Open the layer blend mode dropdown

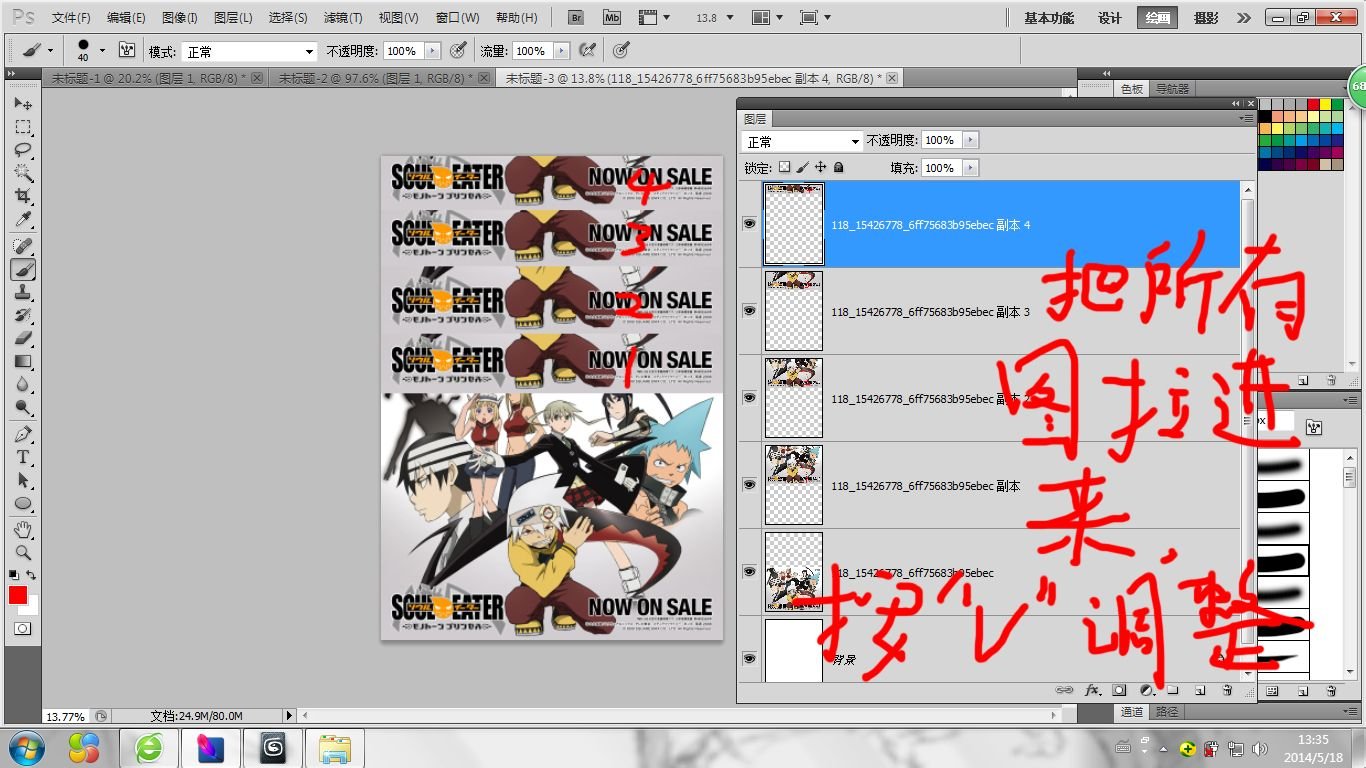point(802,141)
